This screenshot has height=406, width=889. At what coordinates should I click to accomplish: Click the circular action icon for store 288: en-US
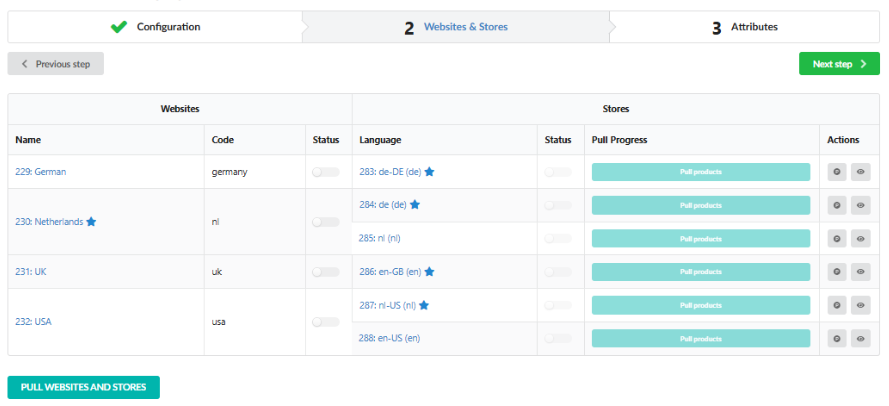pos(836,339)
